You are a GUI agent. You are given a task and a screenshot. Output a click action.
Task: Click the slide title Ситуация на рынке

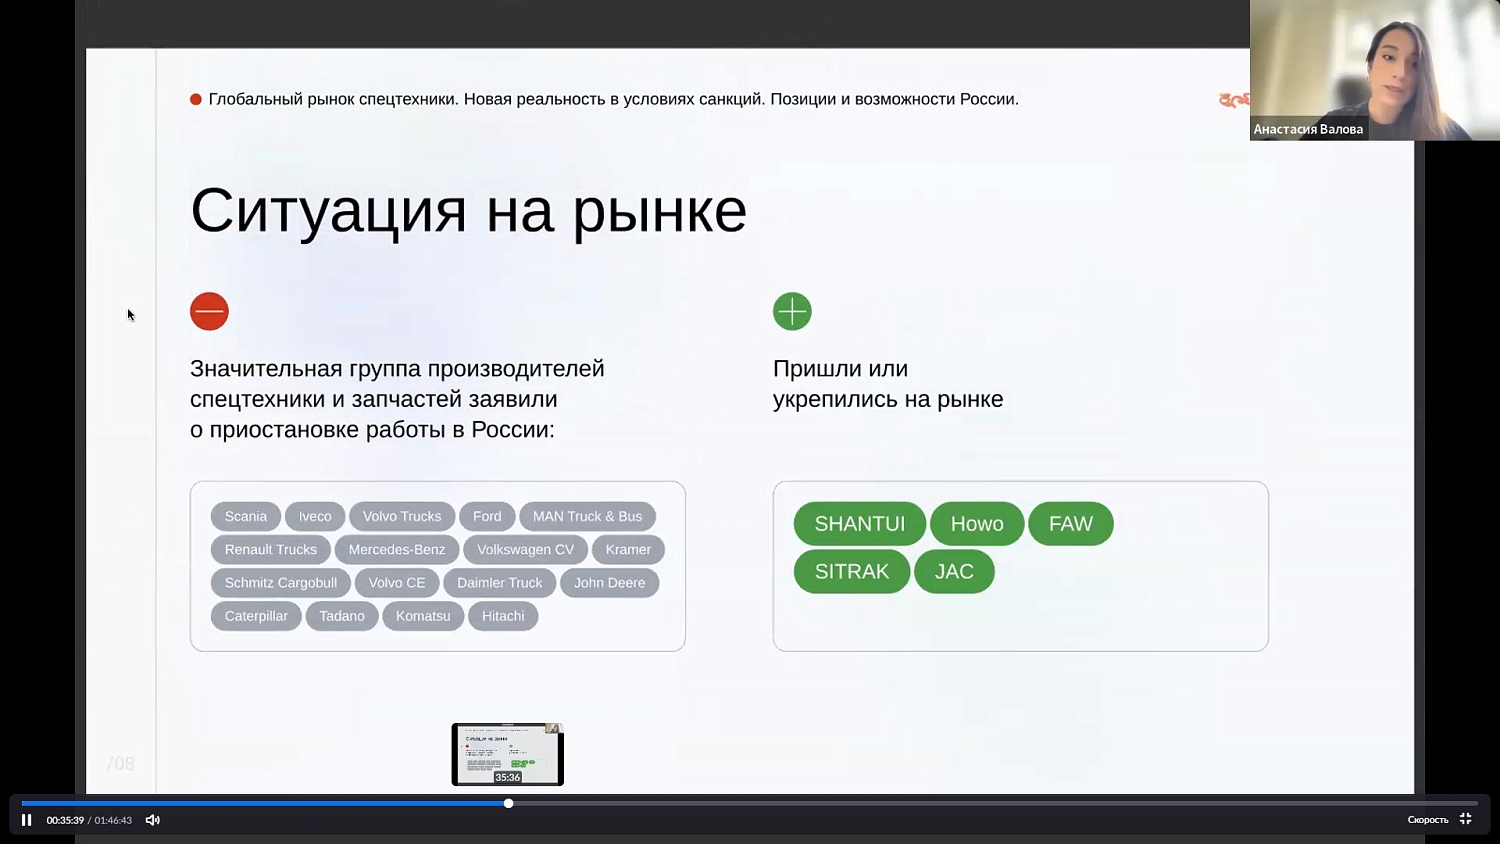tap(468, 211)
